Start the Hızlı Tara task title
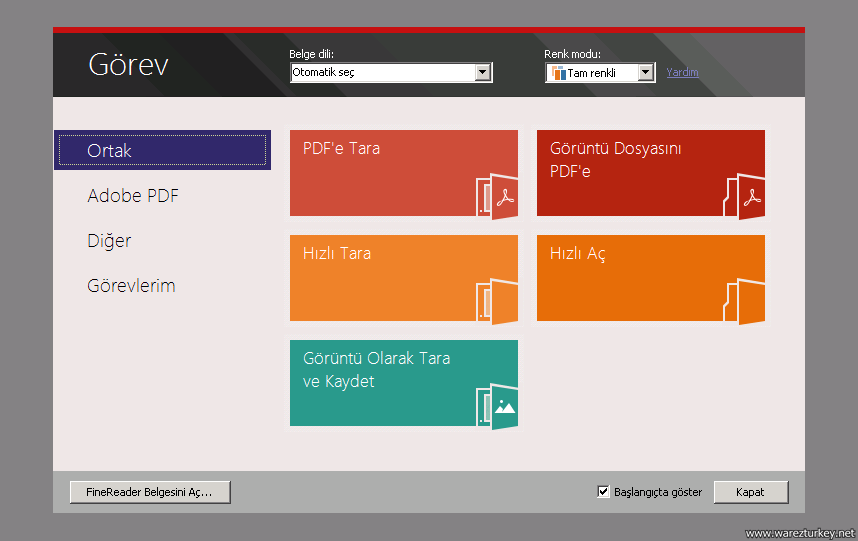Screen dimensions: 858x541 click(x=337, y=253)
